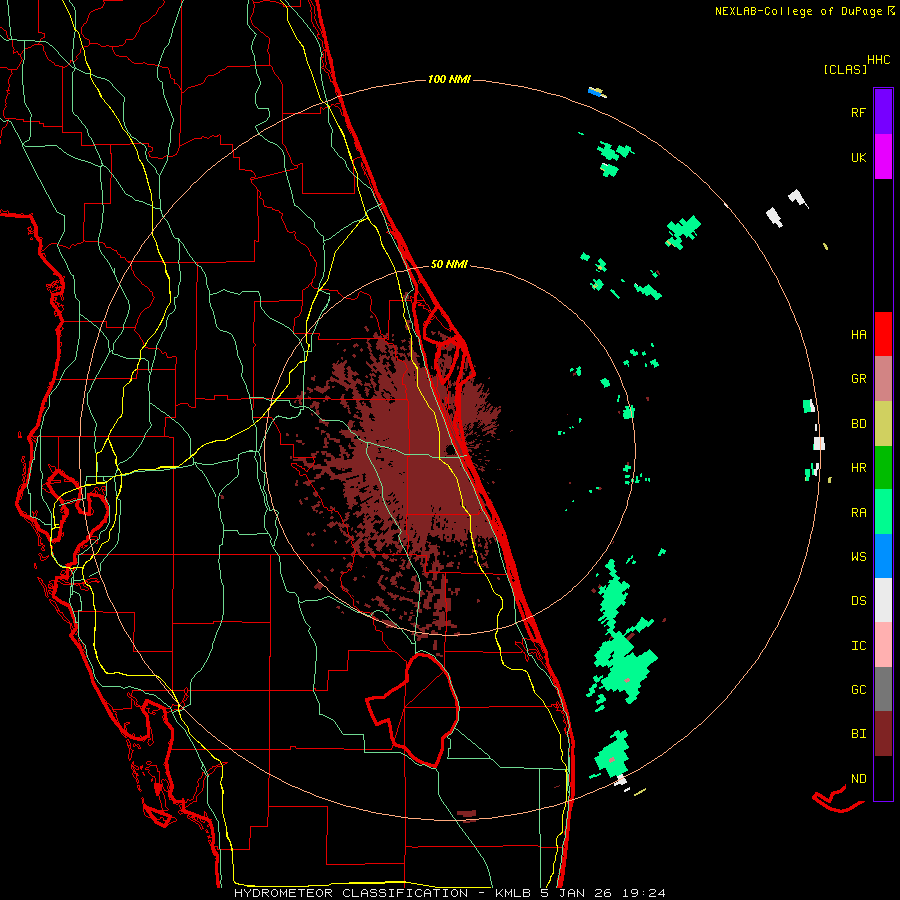This screenshot has width=900, height=900.
Task: Click the DS legend label
Action: click(858, 601)
